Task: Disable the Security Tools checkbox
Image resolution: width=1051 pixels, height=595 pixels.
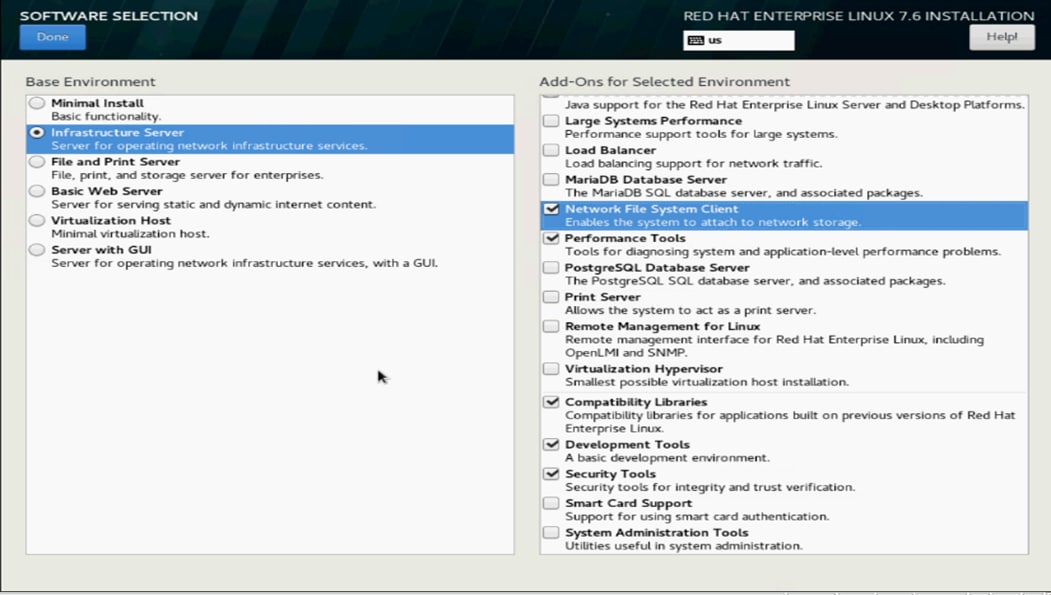Action: coord(551,474)
